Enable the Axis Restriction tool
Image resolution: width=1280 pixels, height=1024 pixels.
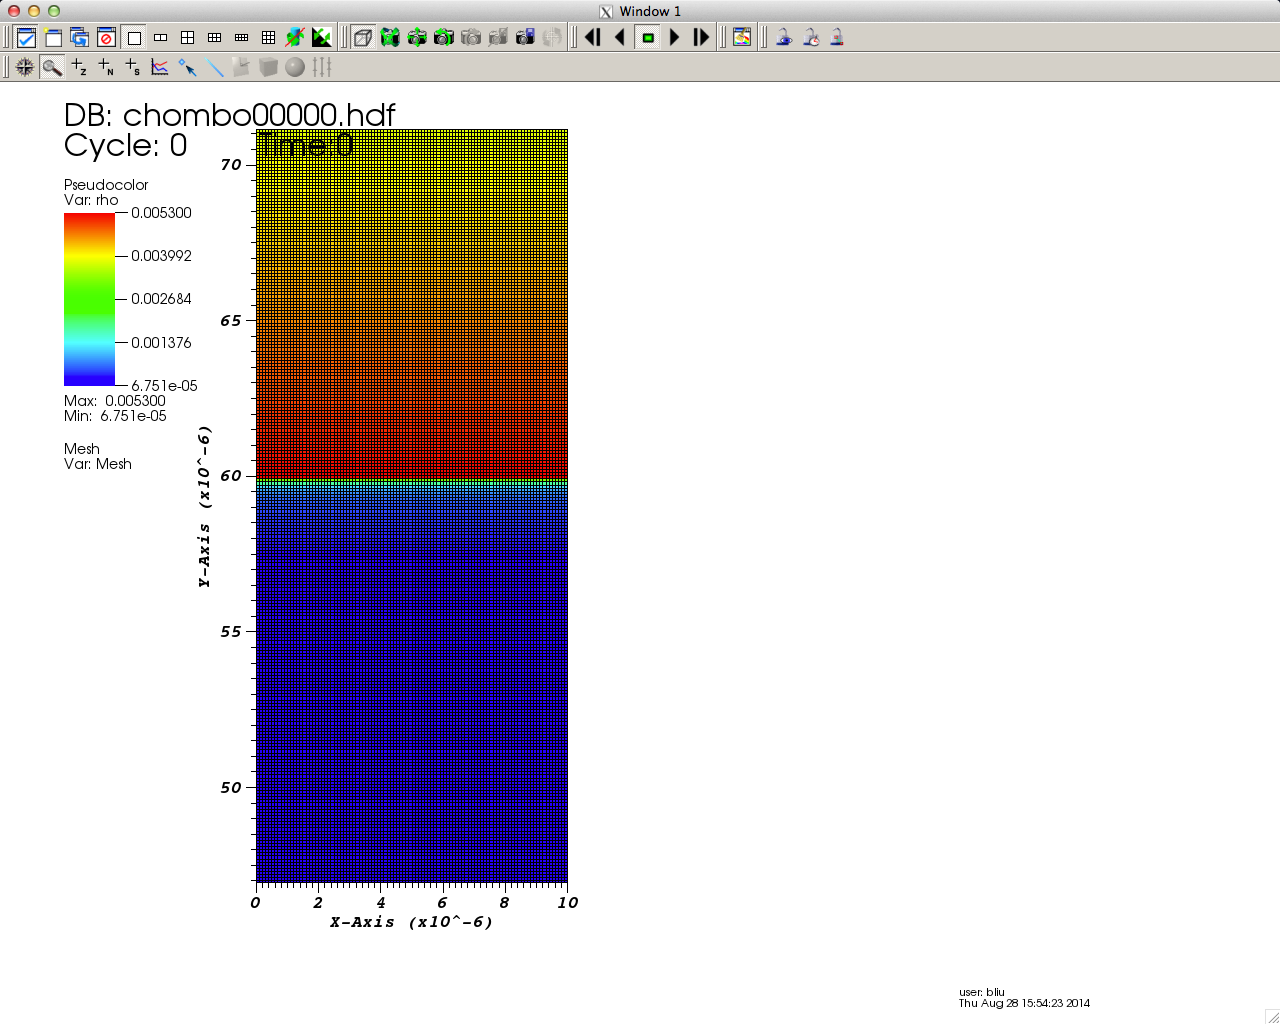coord(322,67)
